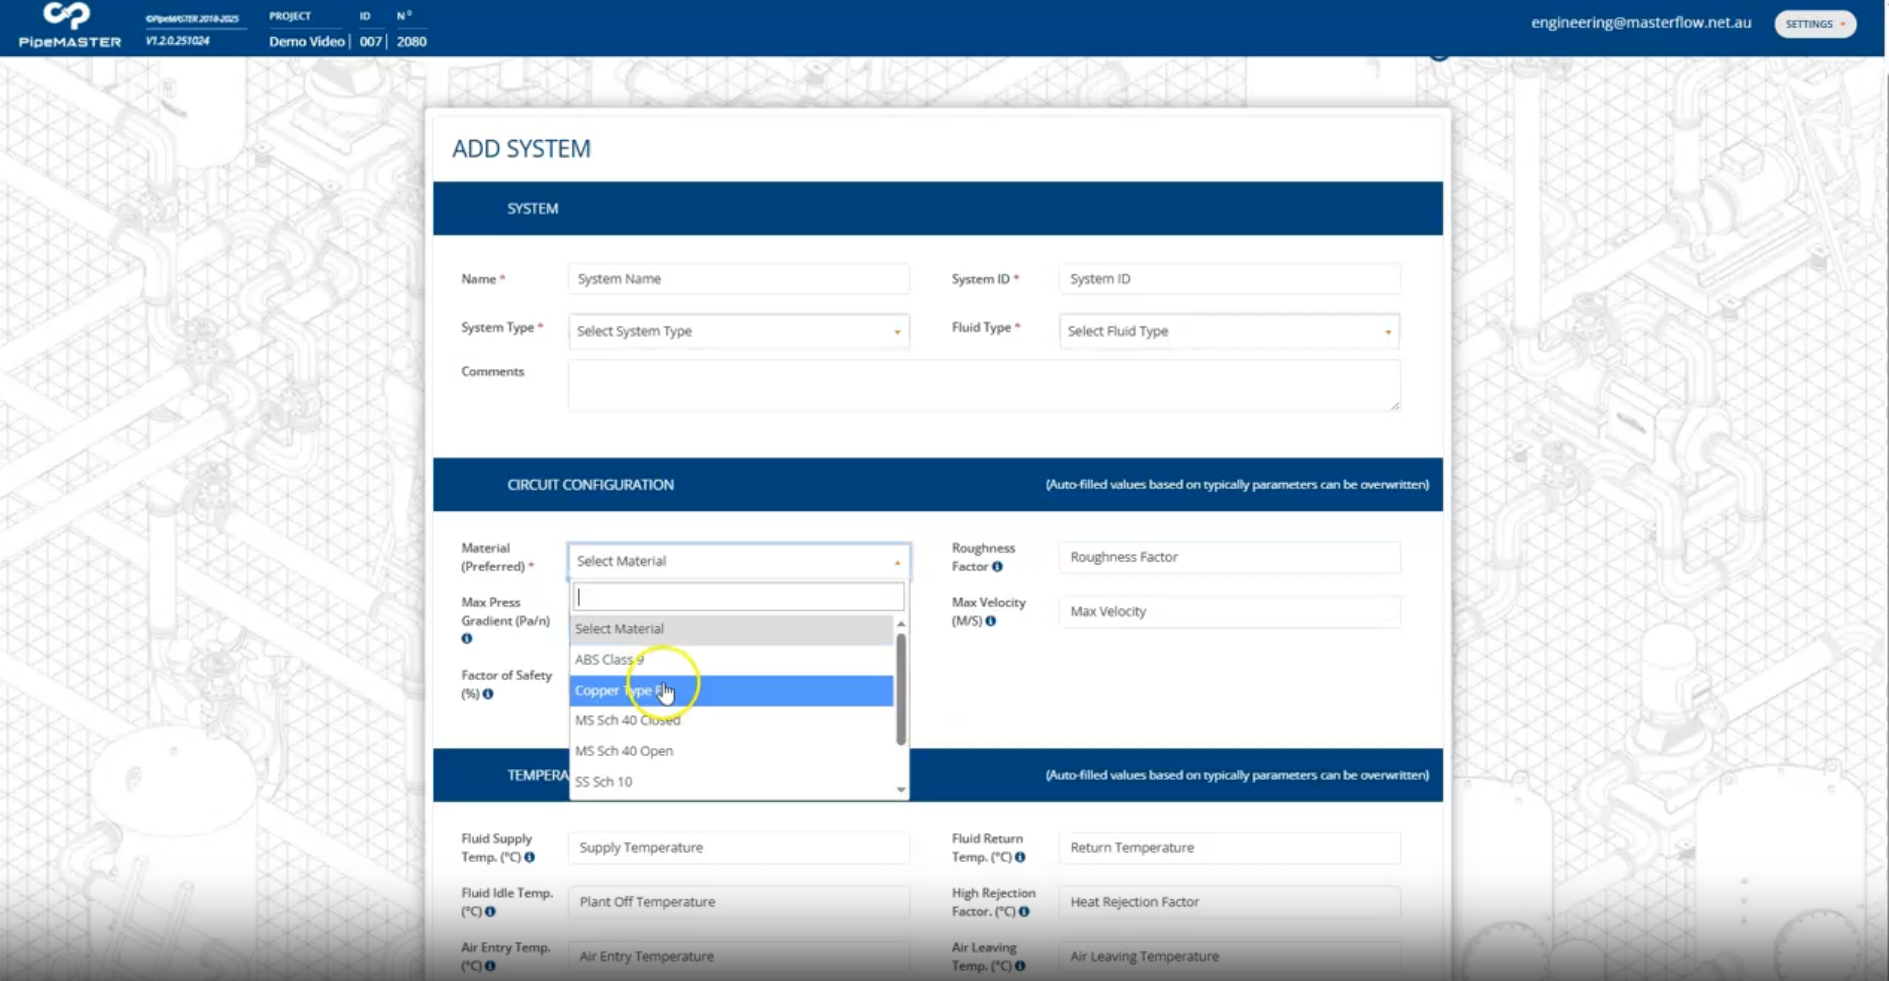Click the engineering@masterflow.net.au account link

click(1640, 23)
